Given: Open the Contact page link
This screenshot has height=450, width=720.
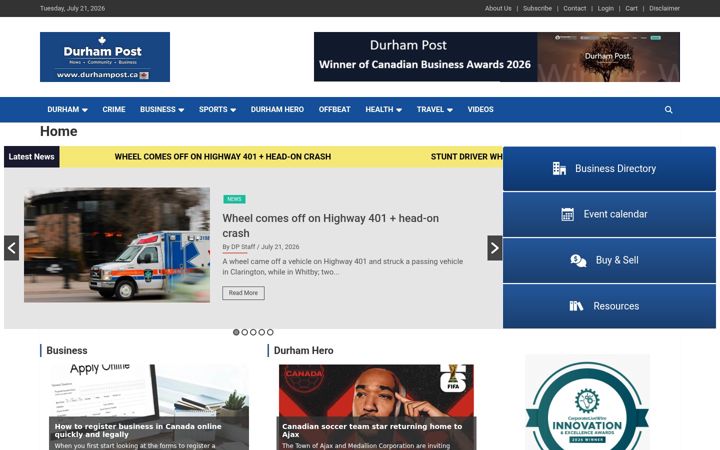Looking at the screenshot, I should tap(574, 8).
